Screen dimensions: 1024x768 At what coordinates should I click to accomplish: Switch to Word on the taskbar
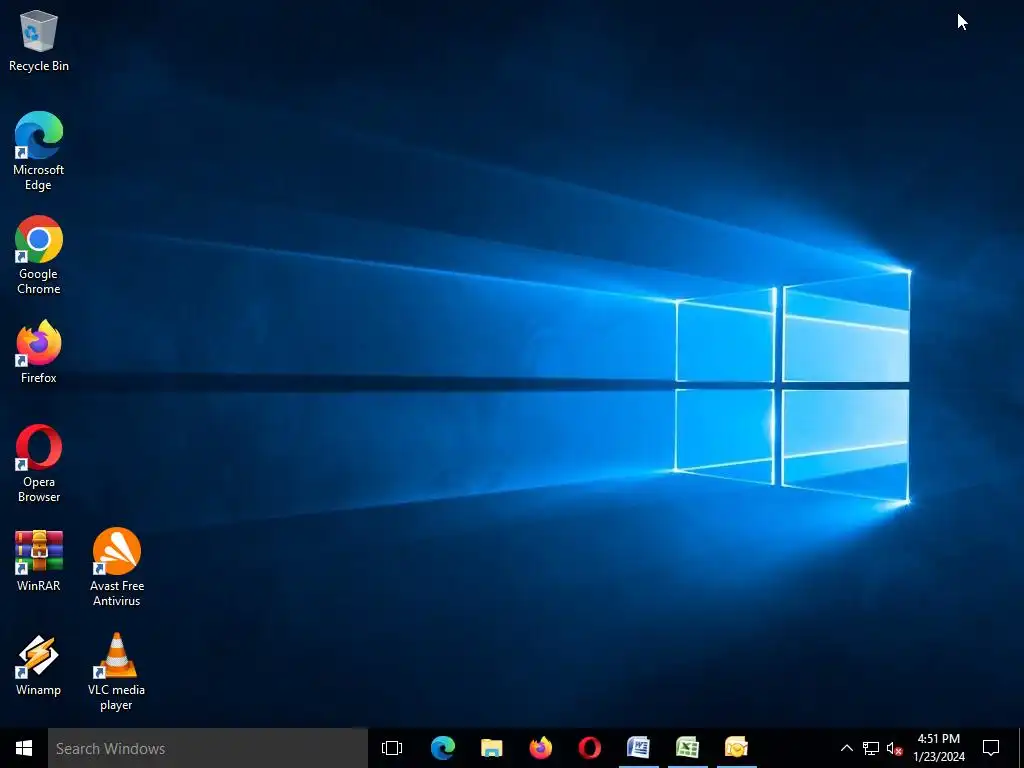[639, 748]
